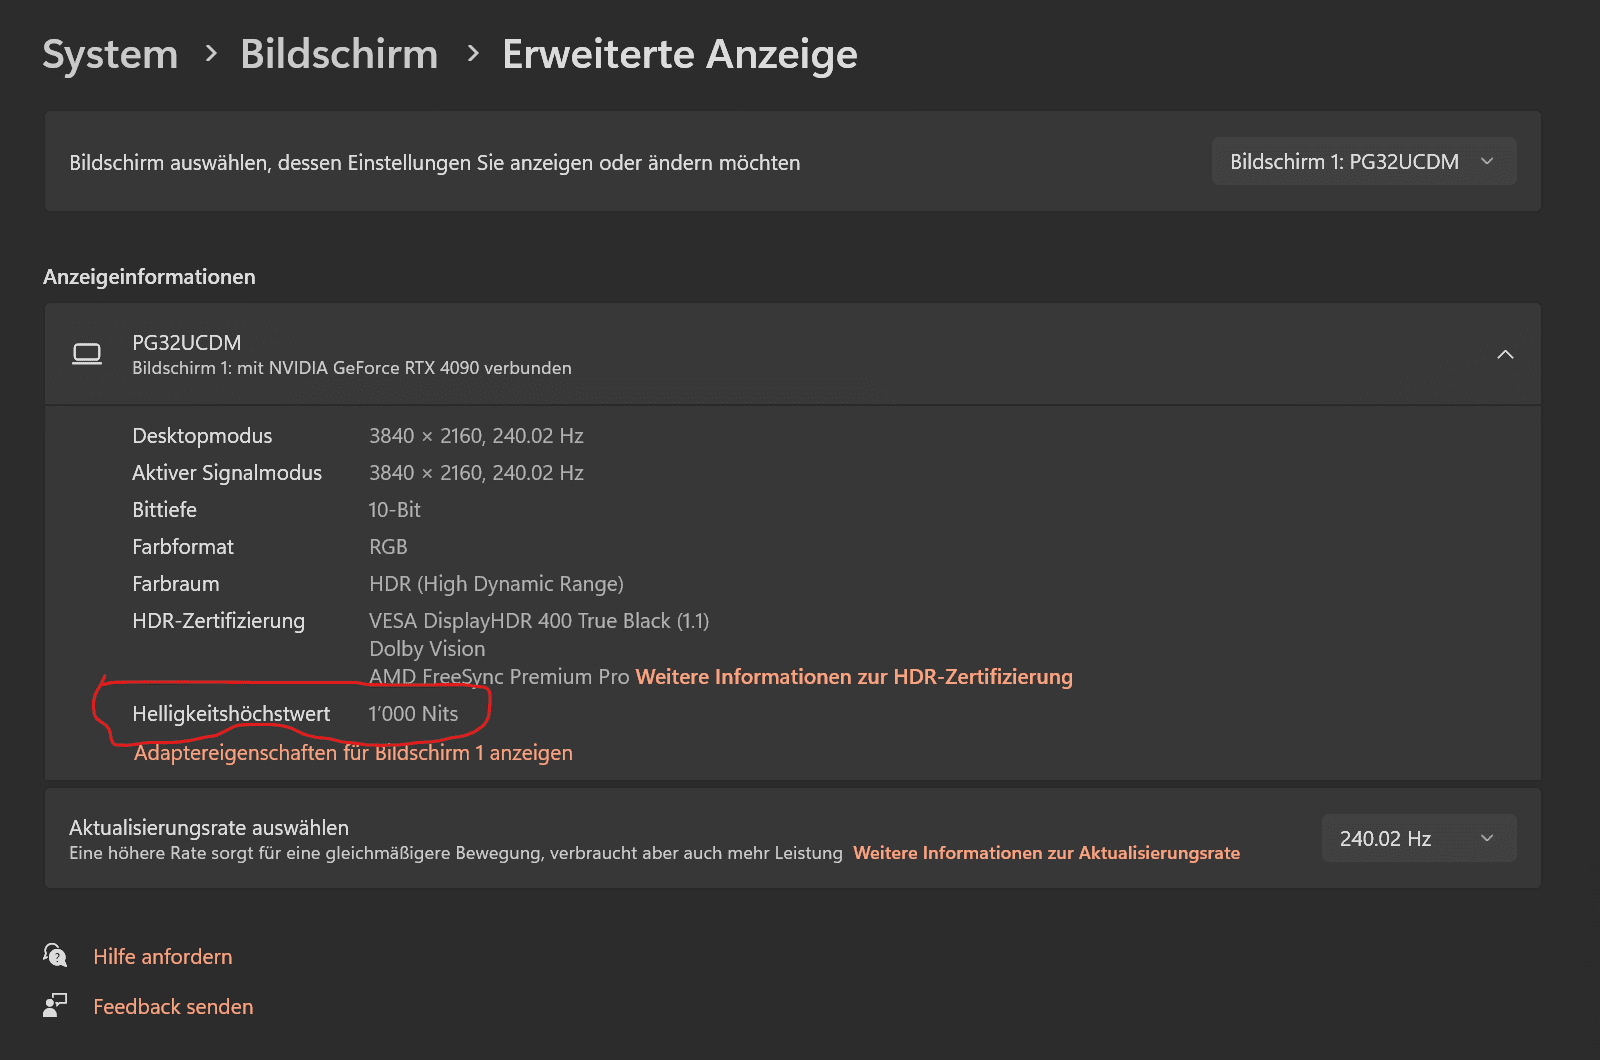Open the 240.02 Hz refresh rate dropdown
The height and width of the screenshot is (1060, 1600).
(x=1419, y=839)
